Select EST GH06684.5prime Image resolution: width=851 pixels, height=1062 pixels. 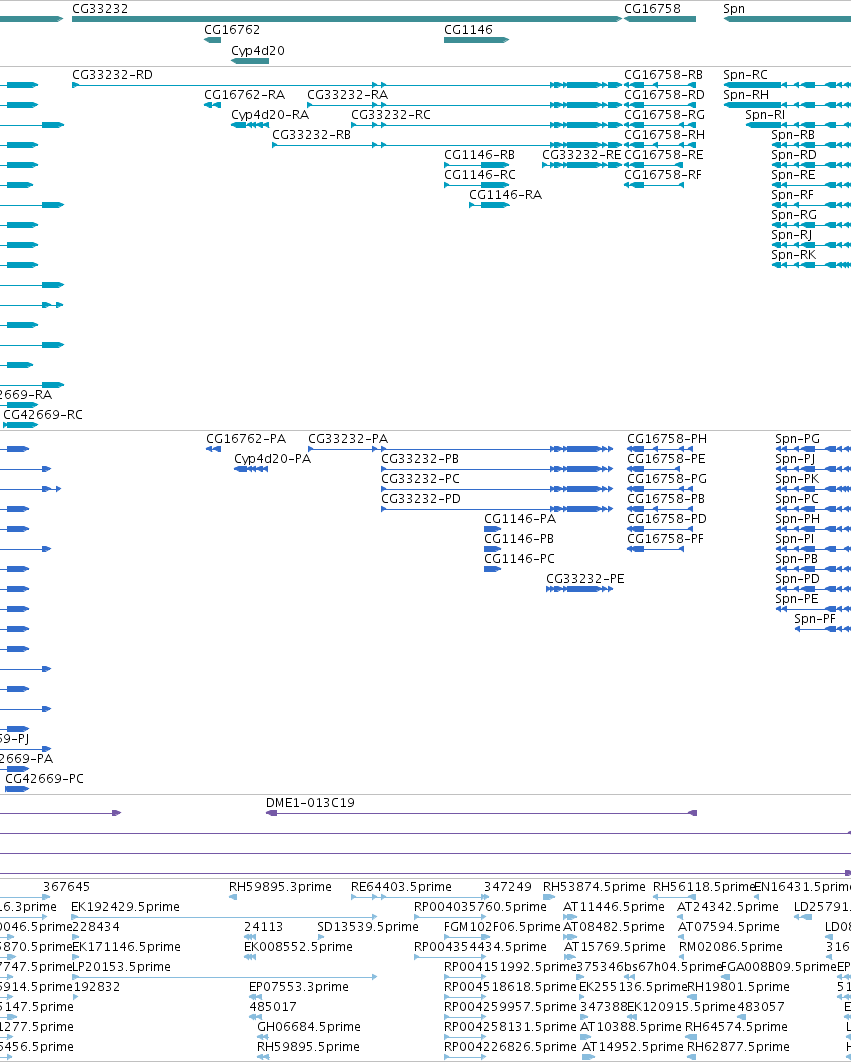309,1027
